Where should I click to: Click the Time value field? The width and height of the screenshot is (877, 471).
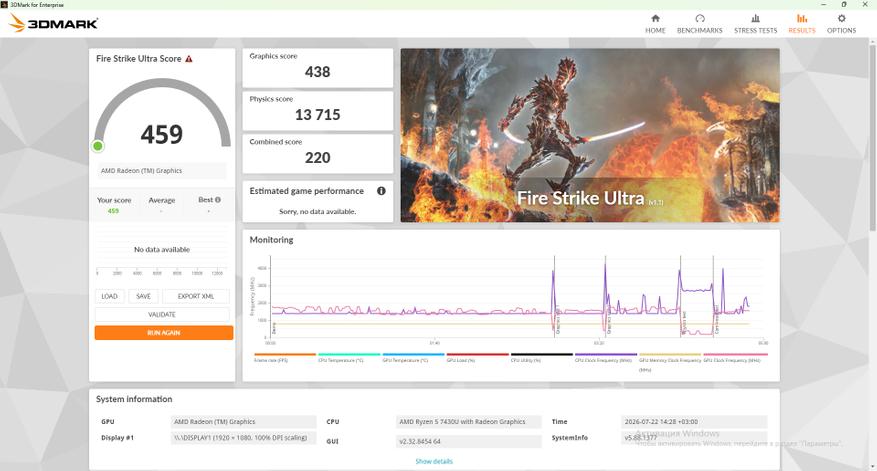pyautogui.click(x=694, y=422)
